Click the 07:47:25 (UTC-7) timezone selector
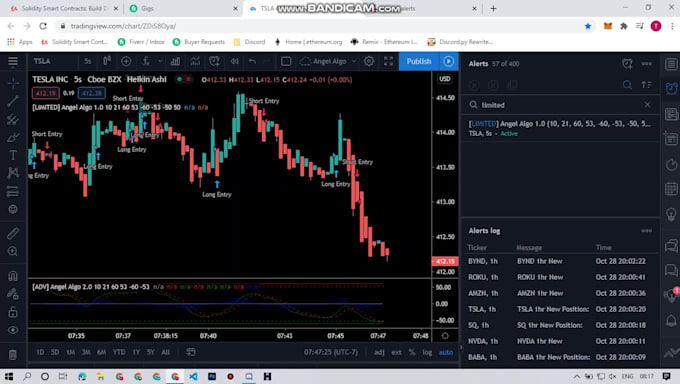 point(331,352)
